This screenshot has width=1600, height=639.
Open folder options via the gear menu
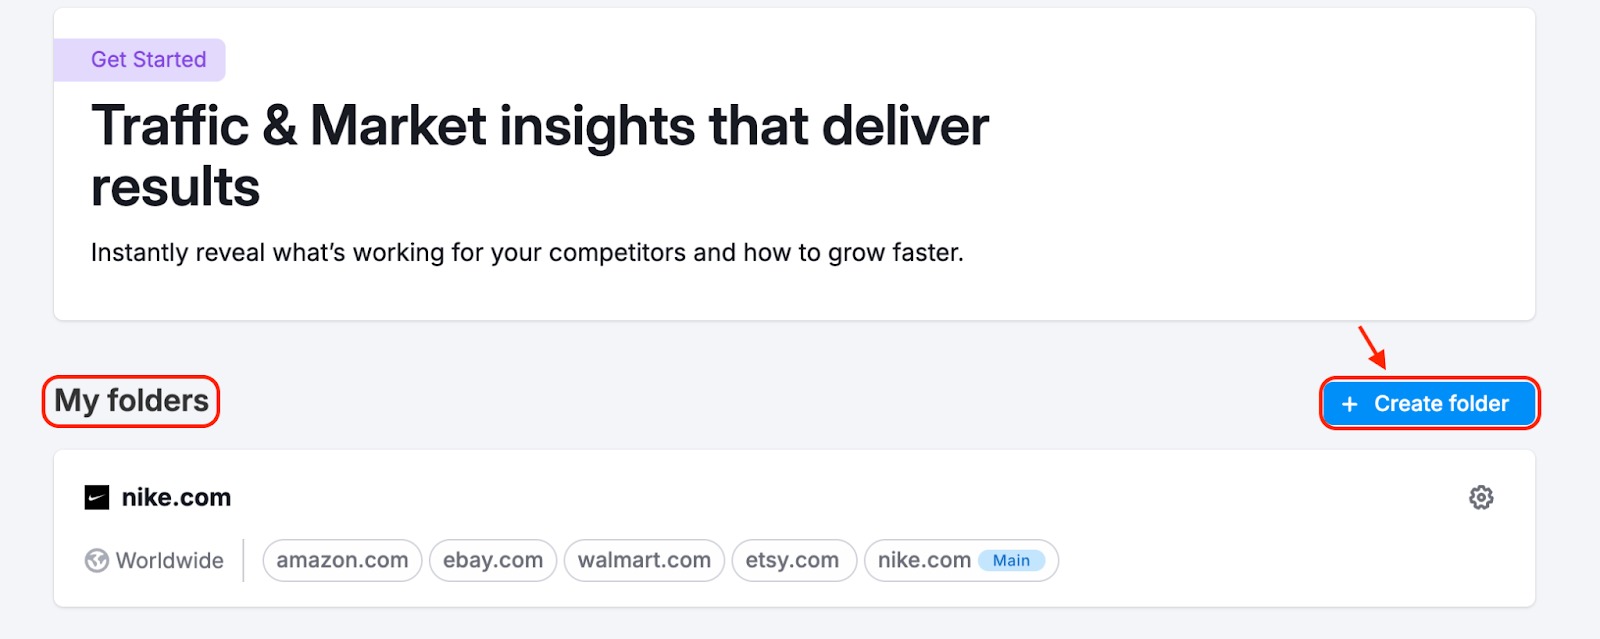click(x=1483, y=497)
